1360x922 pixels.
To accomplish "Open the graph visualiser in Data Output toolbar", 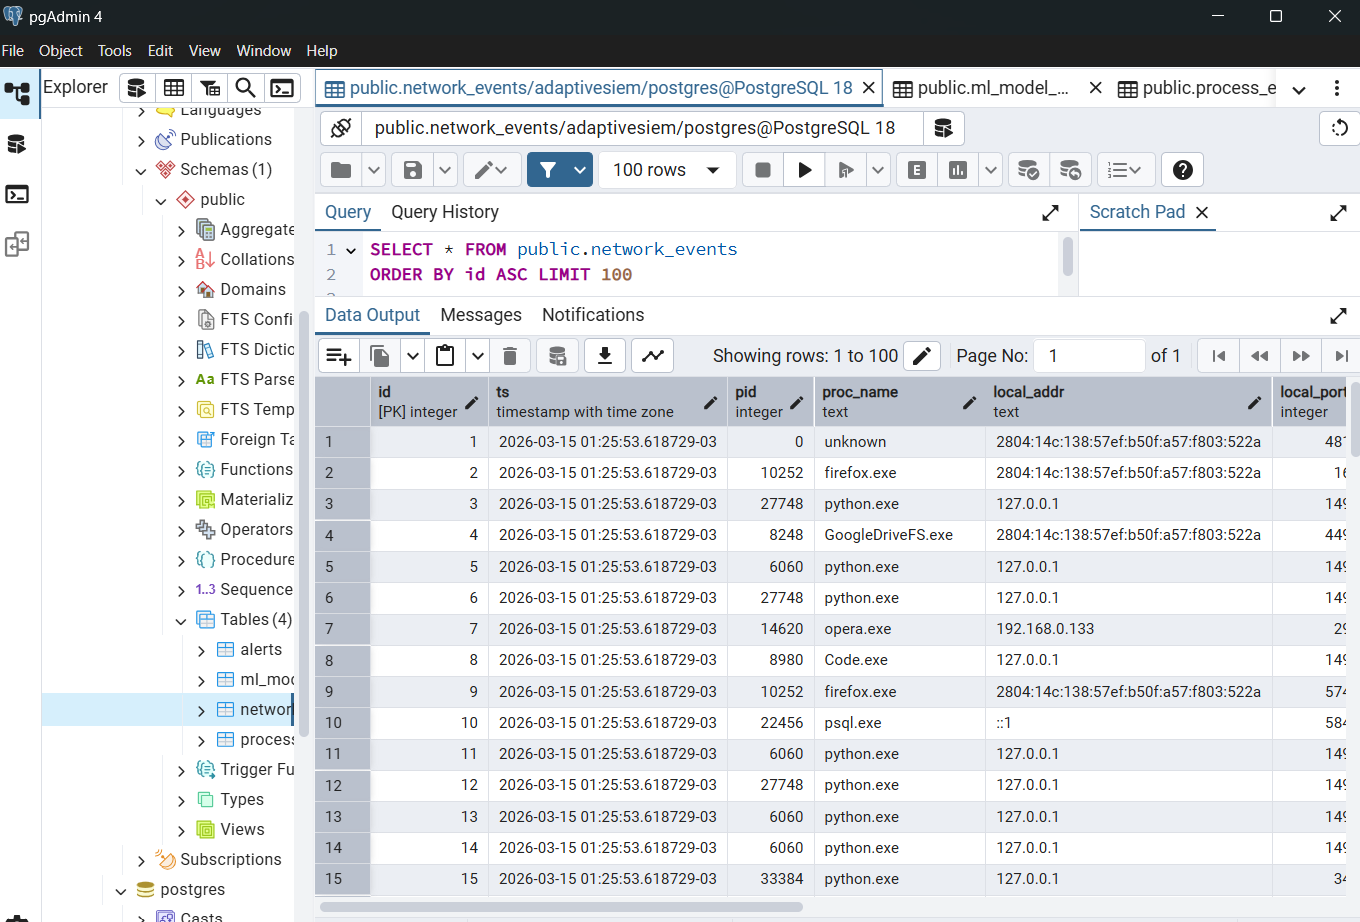I will pyautogui.click(x=651, y=355).
